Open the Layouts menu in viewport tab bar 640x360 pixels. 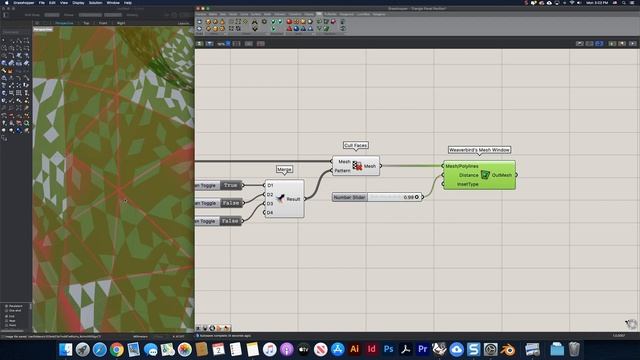tap(184, 23)
